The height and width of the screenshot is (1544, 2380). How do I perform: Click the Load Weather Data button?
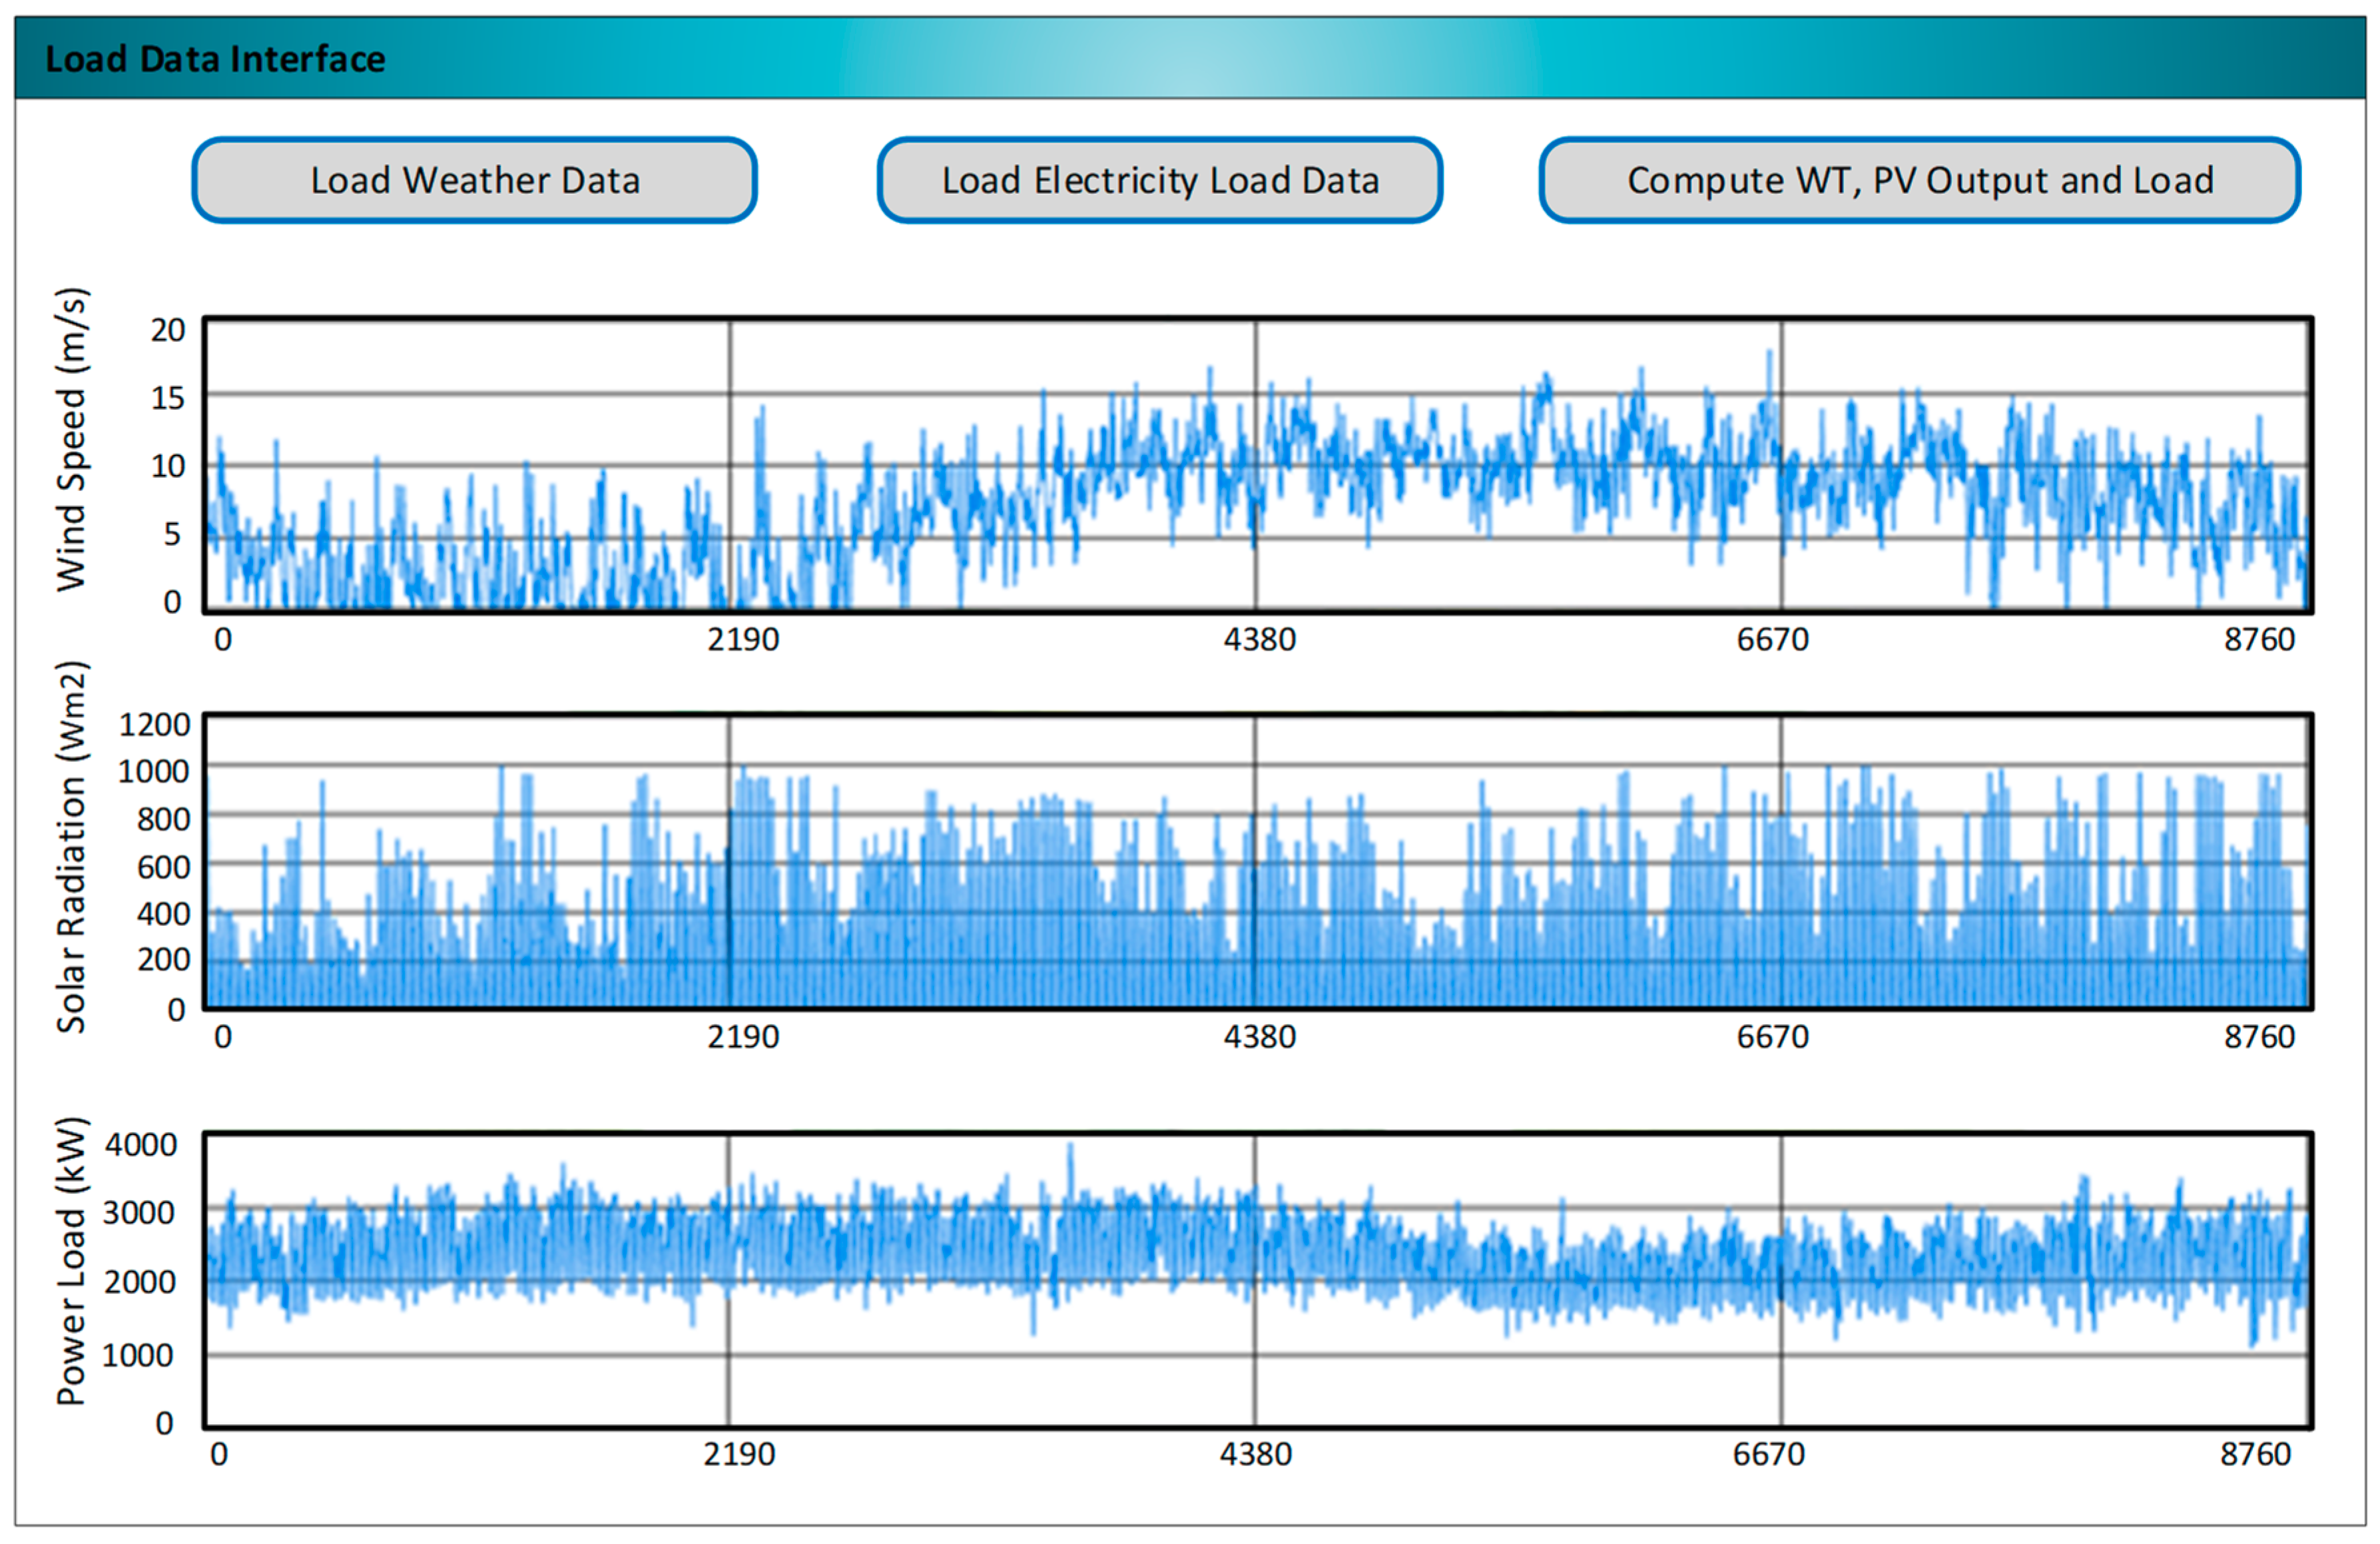coord(474,180)
